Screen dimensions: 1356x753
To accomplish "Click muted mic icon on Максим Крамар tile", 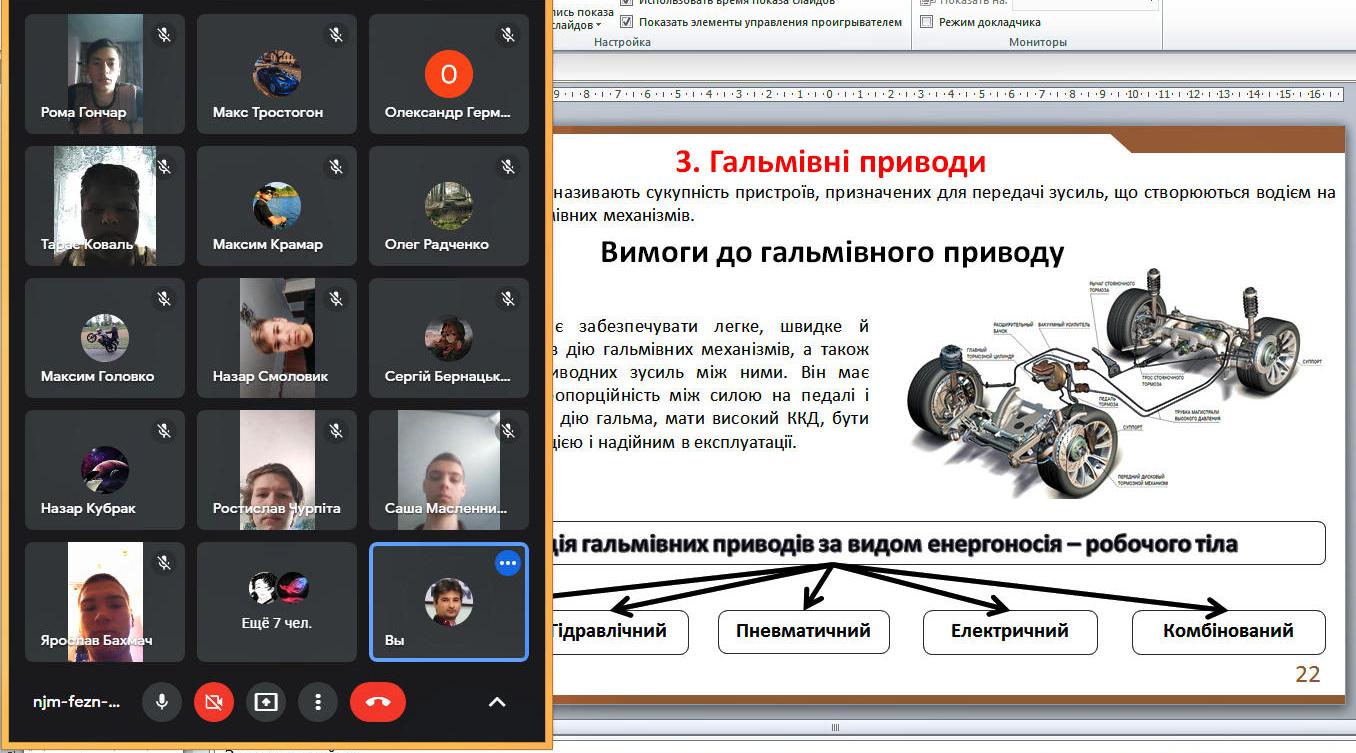I will (336, 167).
